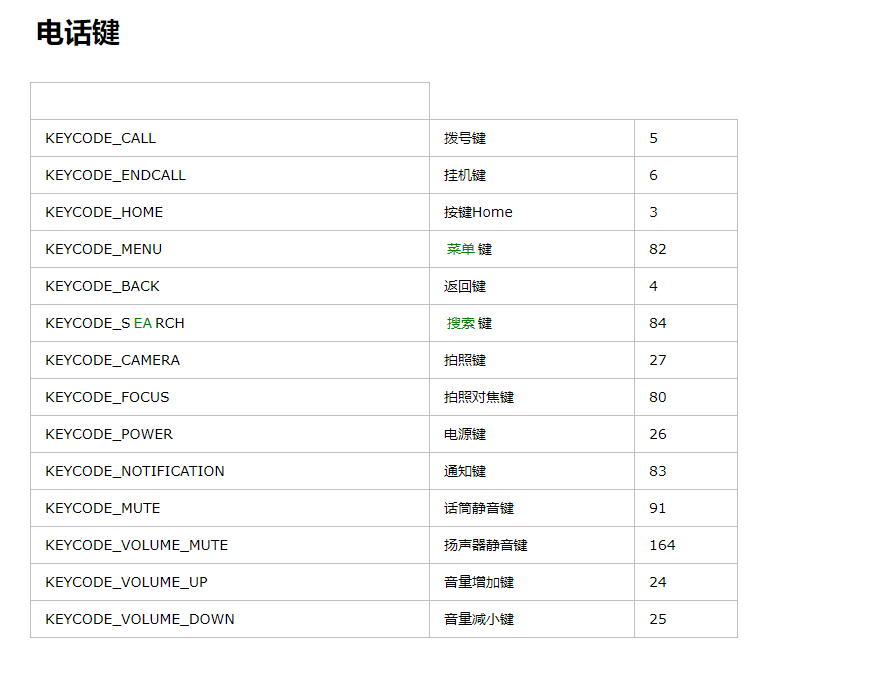Screen dimensions: 882x675
Task: Click the KEYCODE_ENDCALL cell
Action: click(x=230, y=175)
